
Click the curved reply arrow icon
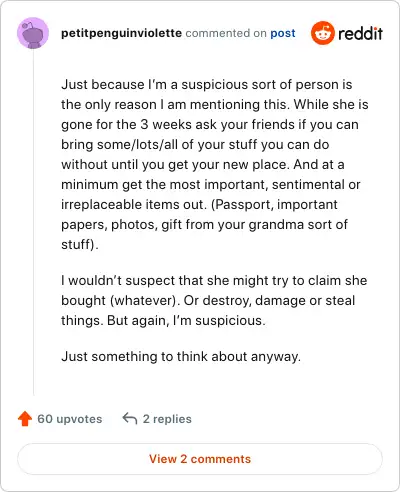click(130, 418)
